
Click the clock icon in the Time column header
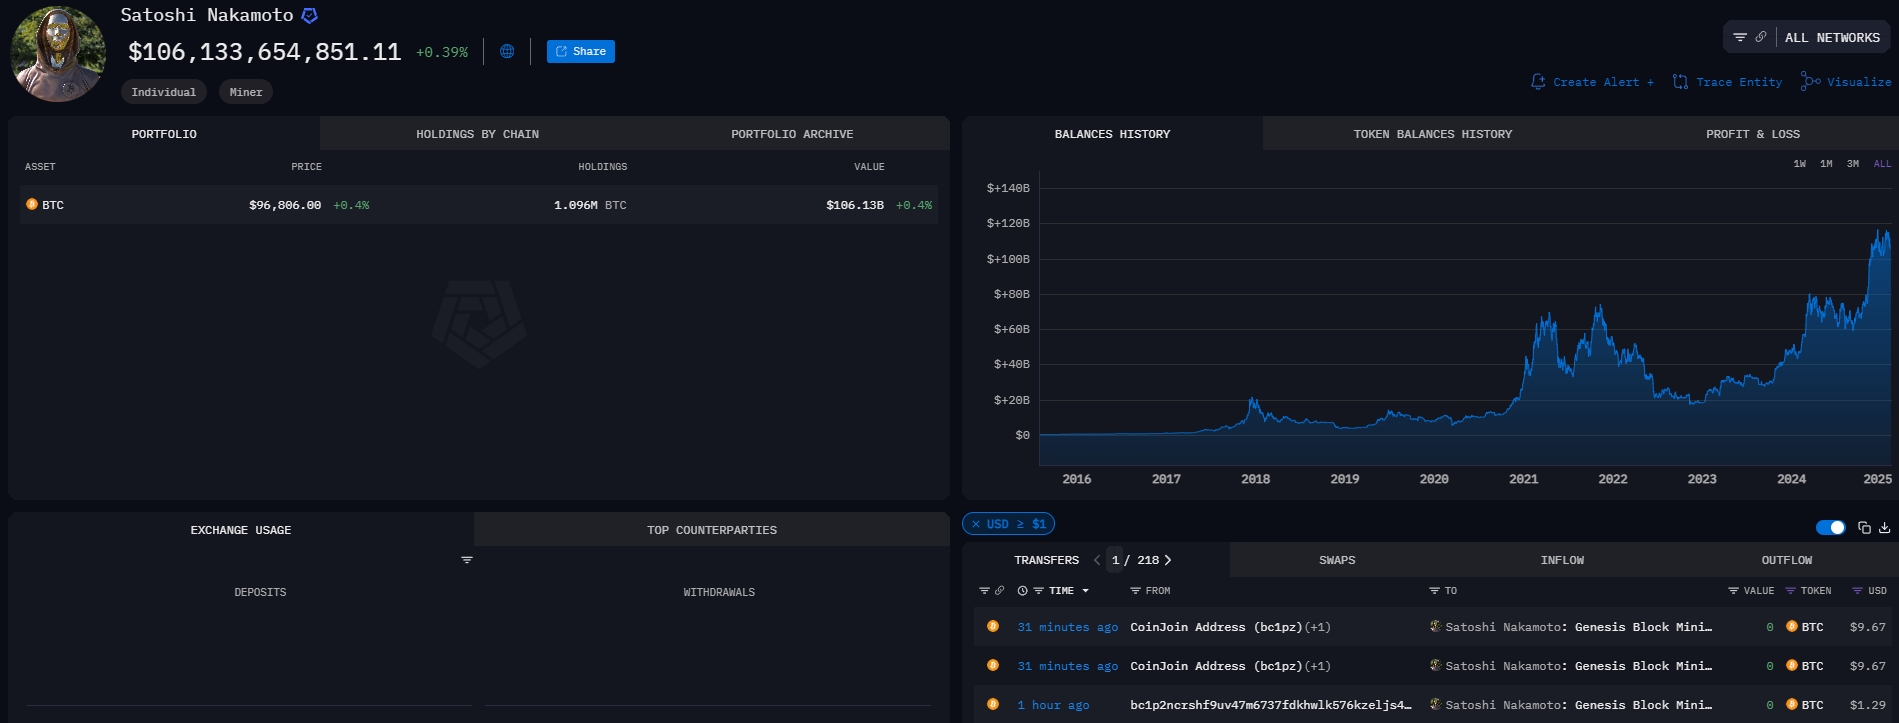pyautogui.click(x=1022, y=591)
